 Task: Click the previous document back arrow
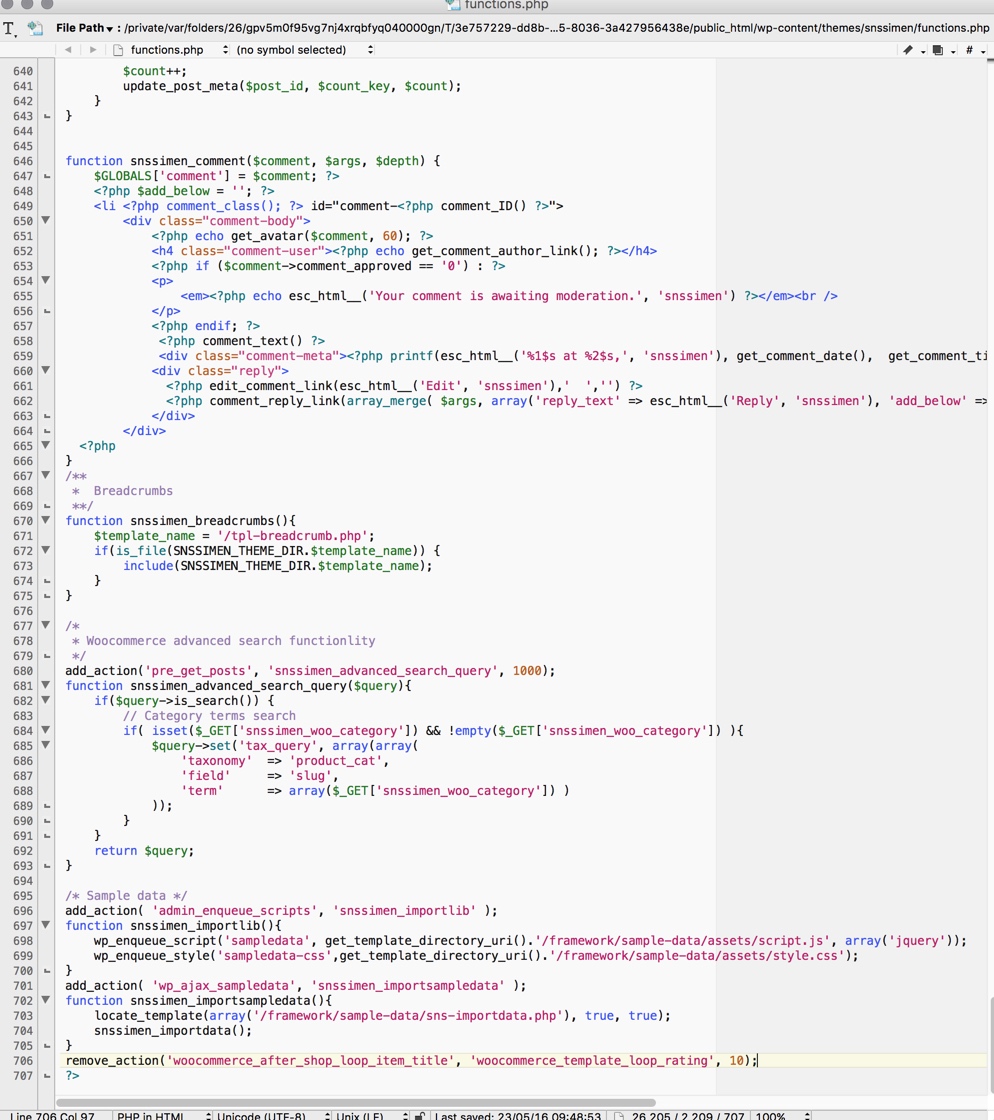pyautogui.click(x=68, y=50)
